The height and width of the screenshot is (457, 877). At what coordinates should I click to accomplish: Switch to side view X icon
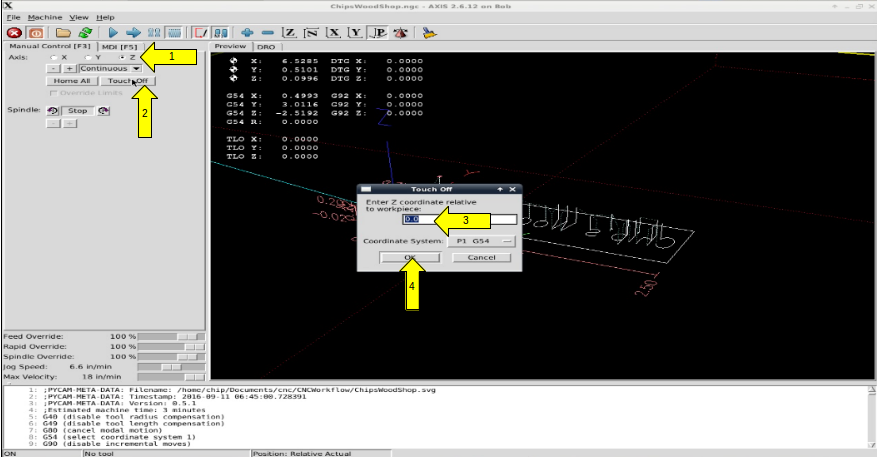333,33
